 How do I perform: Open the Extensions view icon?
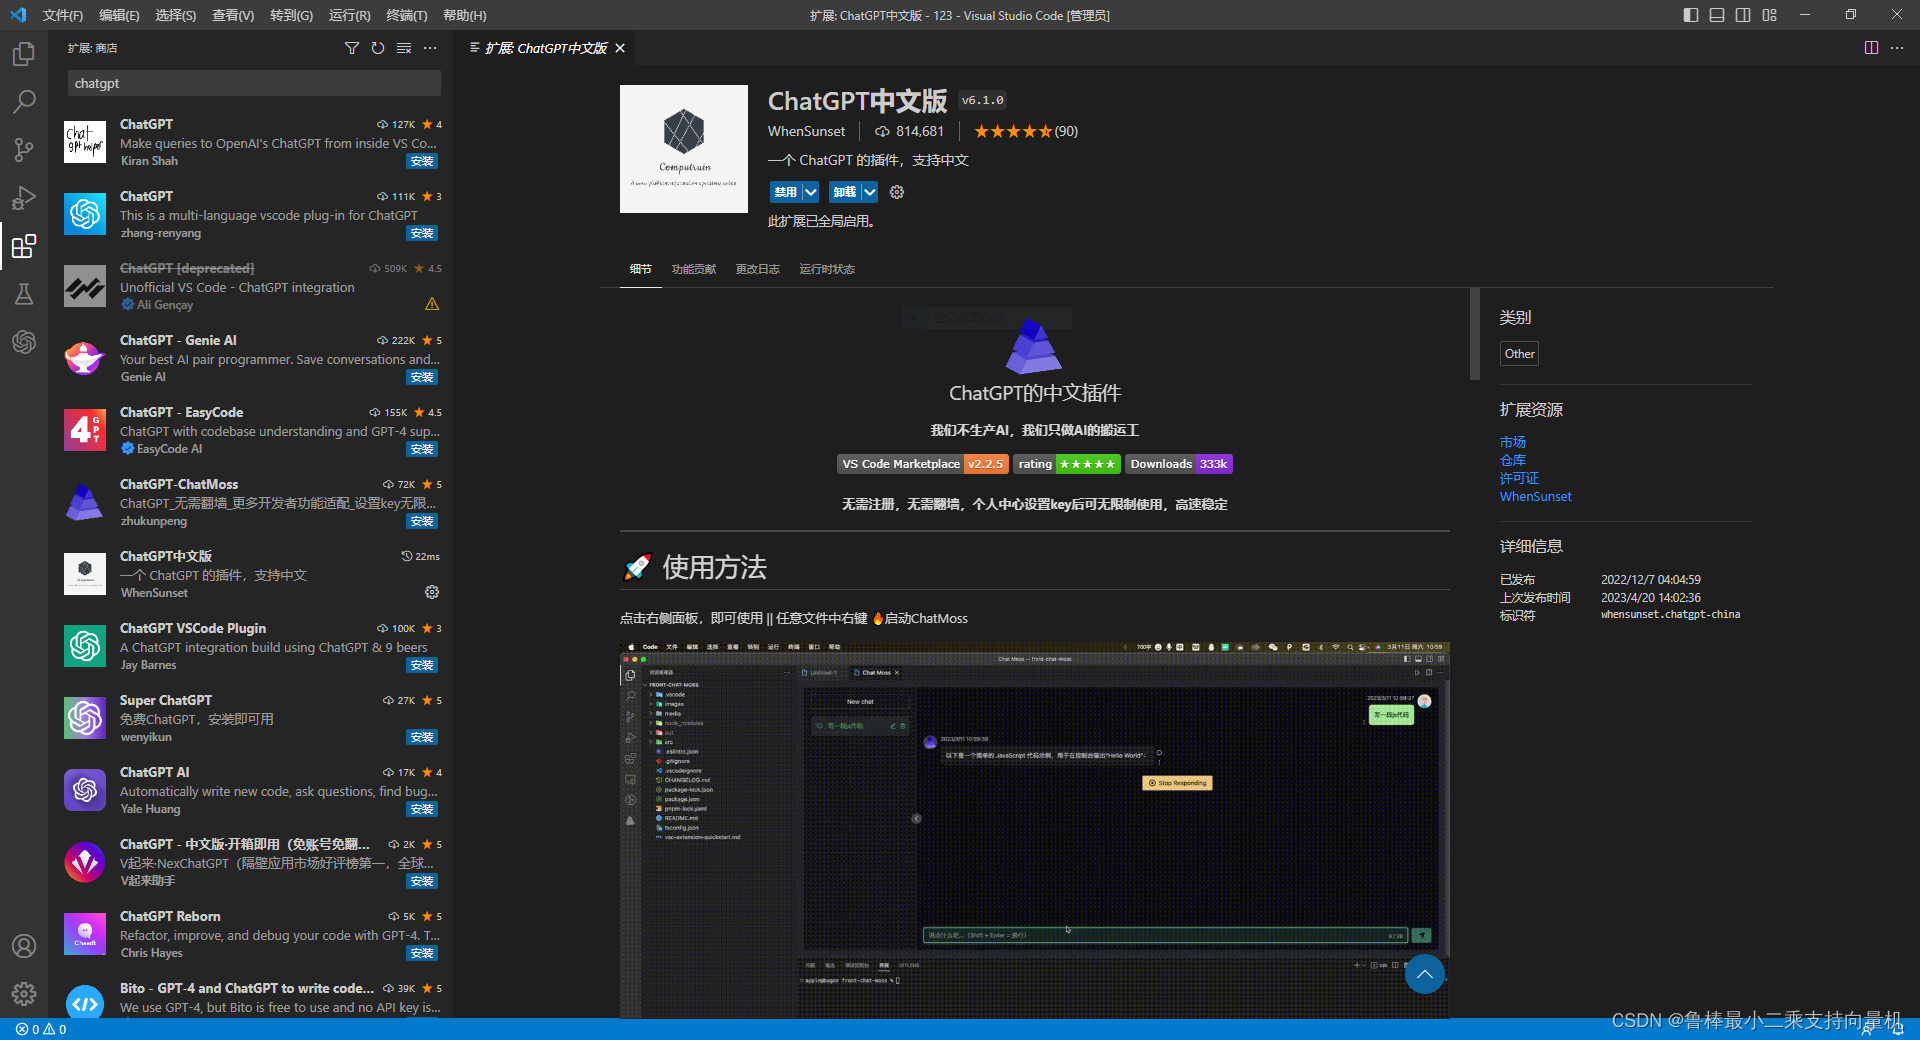pos(24,245)
